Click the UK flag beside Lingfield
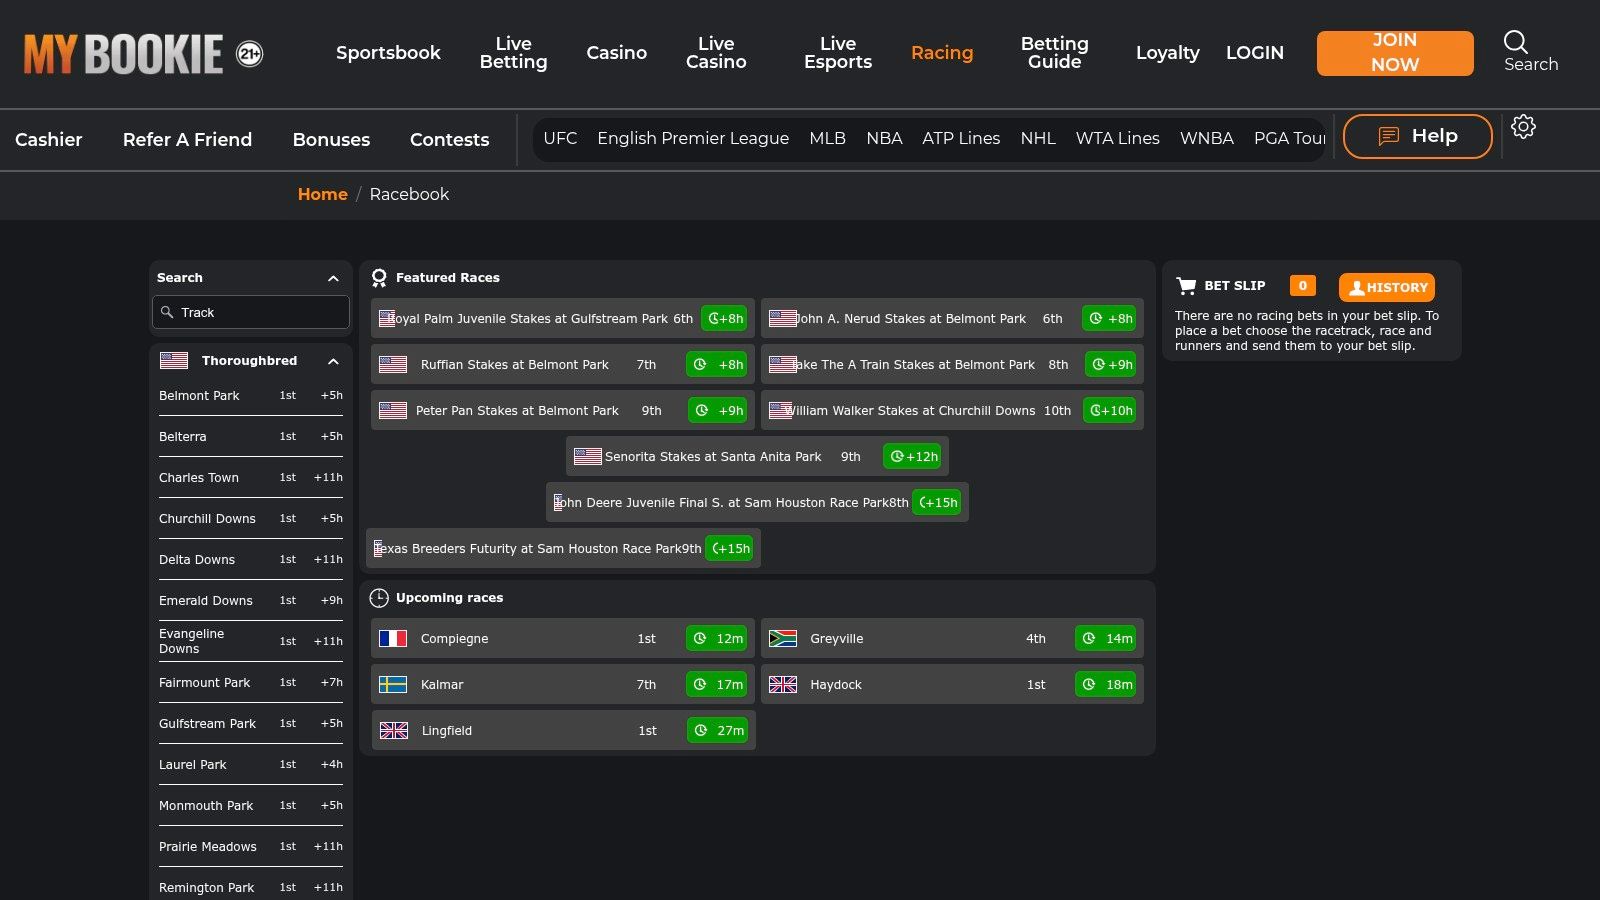The image size is (1600, 900). 394,730
